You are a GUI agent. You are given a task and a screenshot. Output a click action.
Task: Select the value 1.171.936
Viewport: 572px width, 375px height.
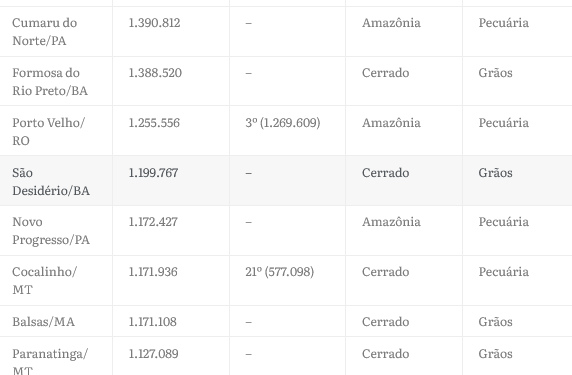pos(153,272)
